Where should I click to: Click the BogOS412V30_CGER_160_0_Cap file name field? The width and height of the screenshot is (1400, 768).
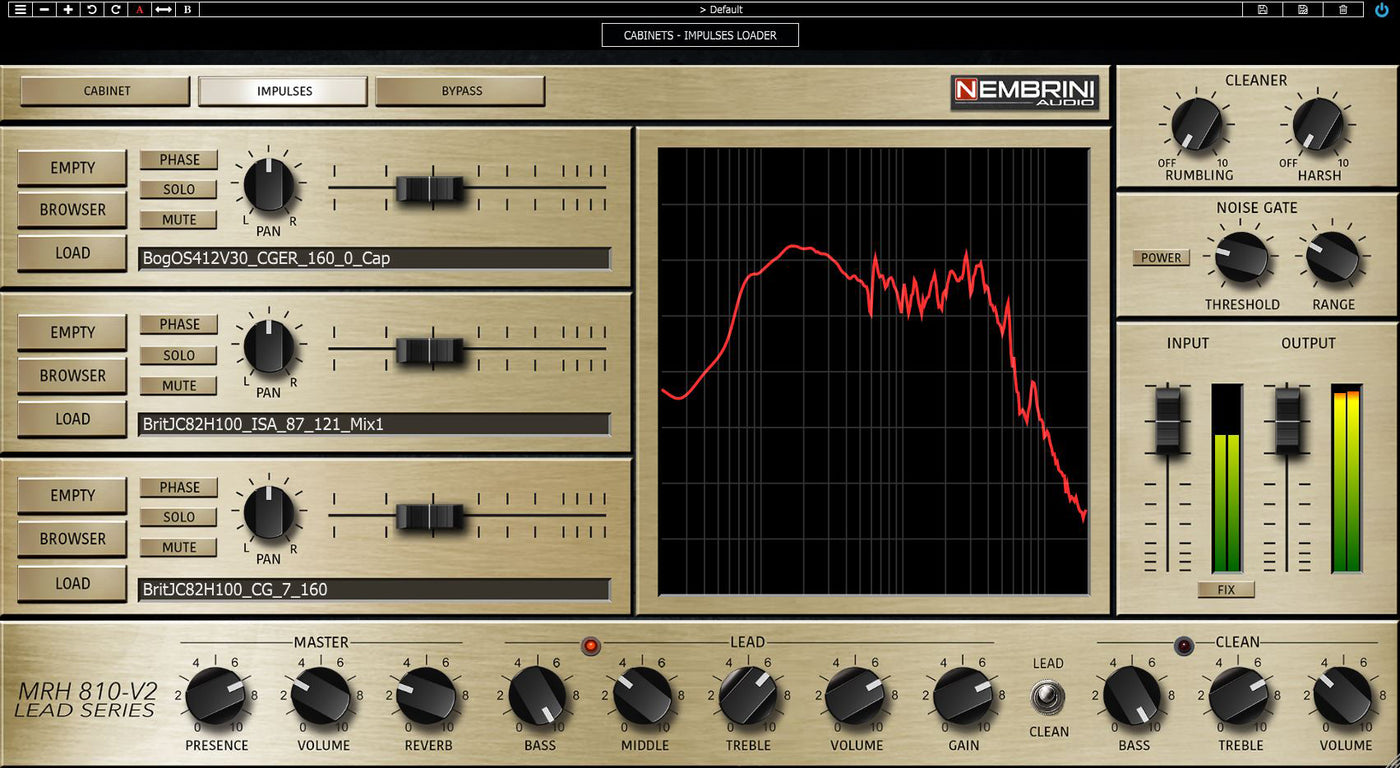[x=374, y=259]
